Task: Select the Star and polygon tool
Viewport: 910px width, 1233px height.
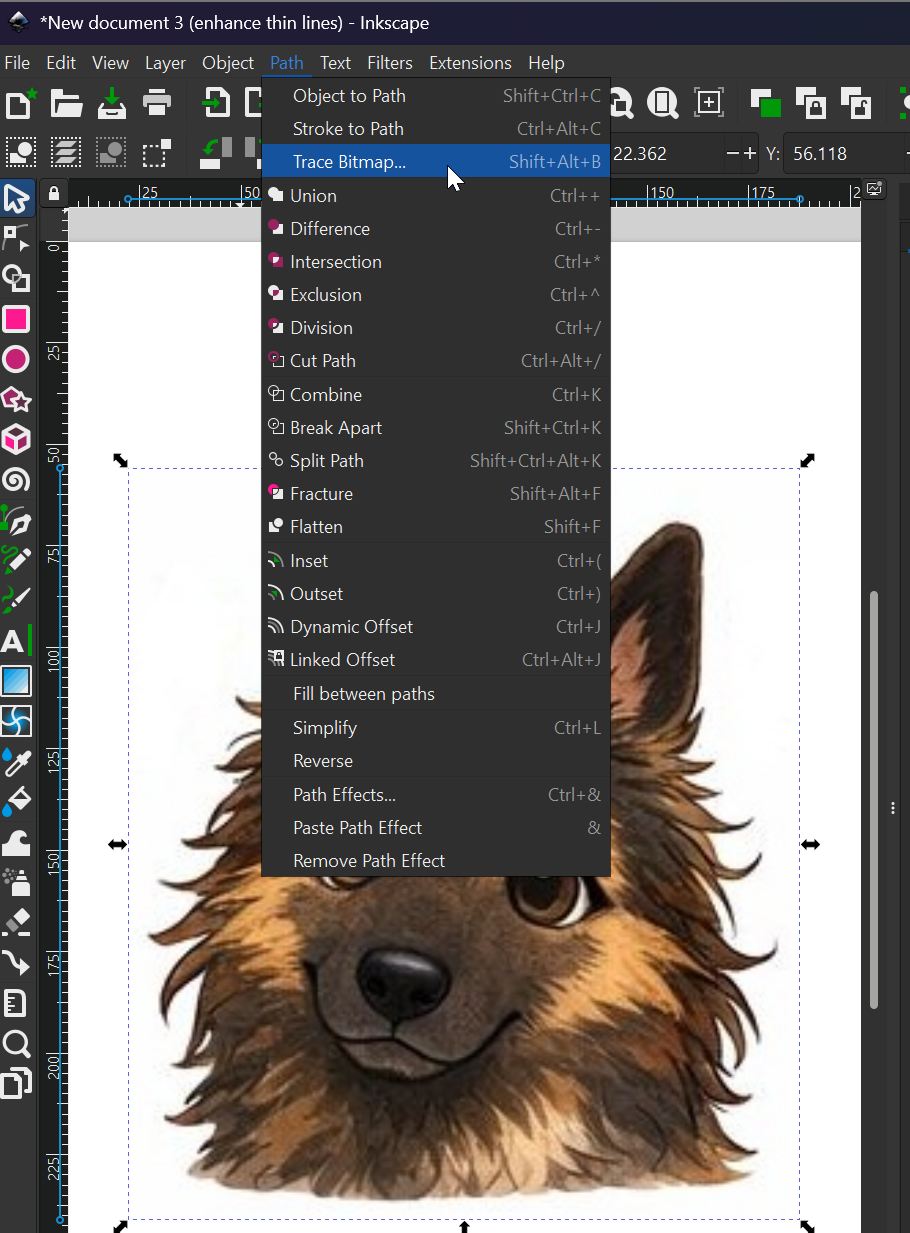Action: [17, 399]
